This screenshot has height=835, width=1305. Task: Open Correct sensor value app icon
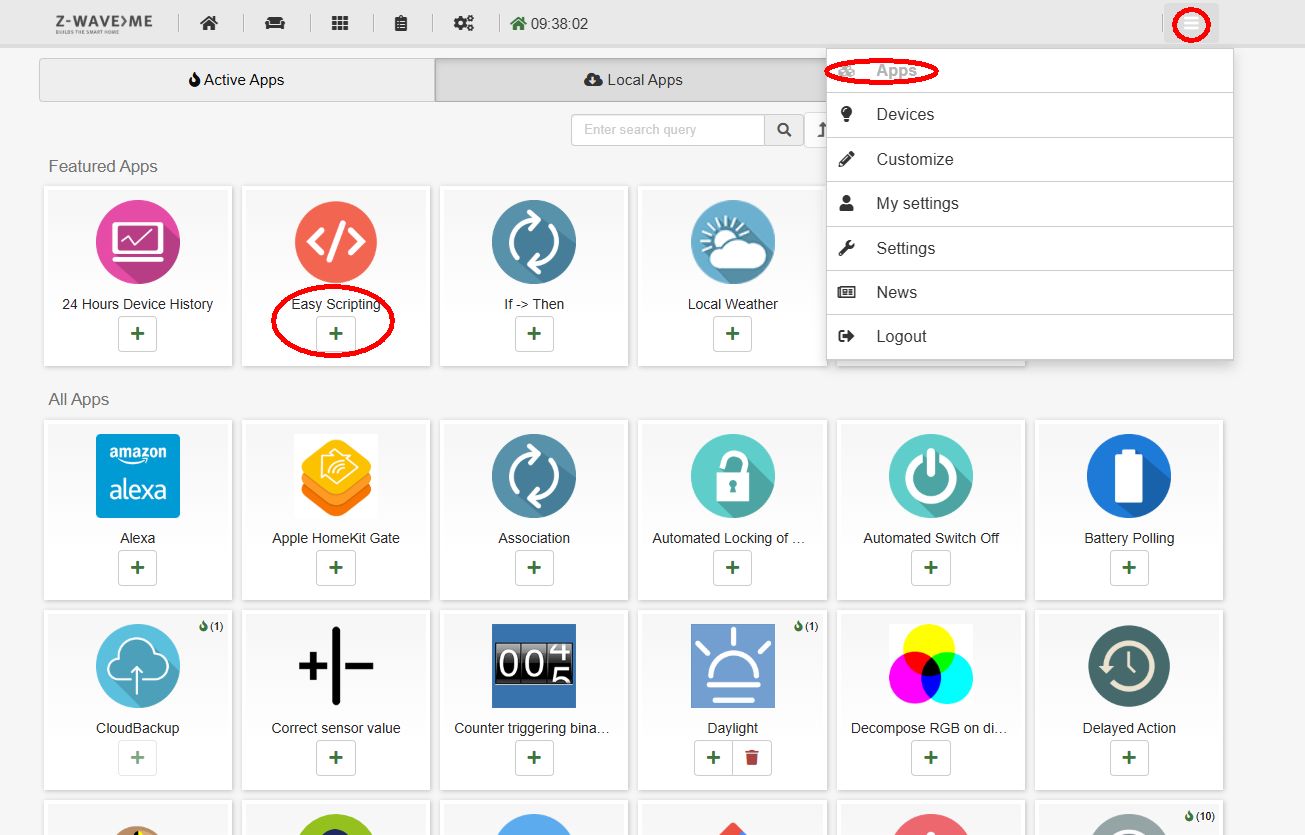[x=336, y=666]
